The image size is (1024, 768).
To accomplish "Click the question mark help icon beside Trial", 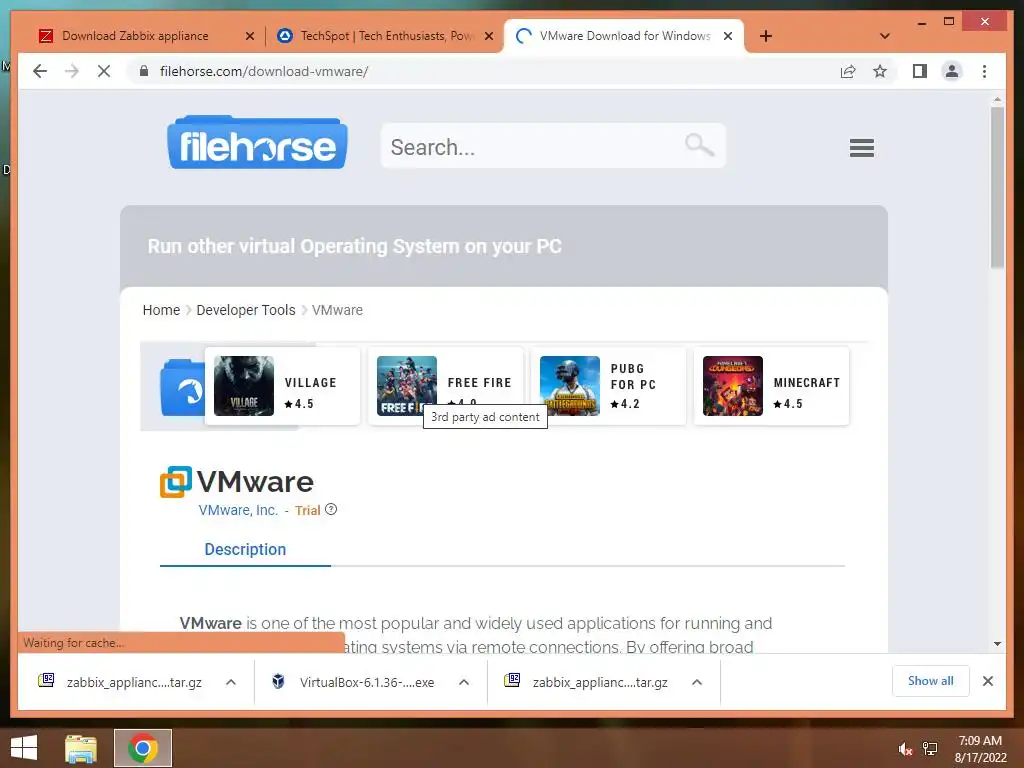I will 331,509.
